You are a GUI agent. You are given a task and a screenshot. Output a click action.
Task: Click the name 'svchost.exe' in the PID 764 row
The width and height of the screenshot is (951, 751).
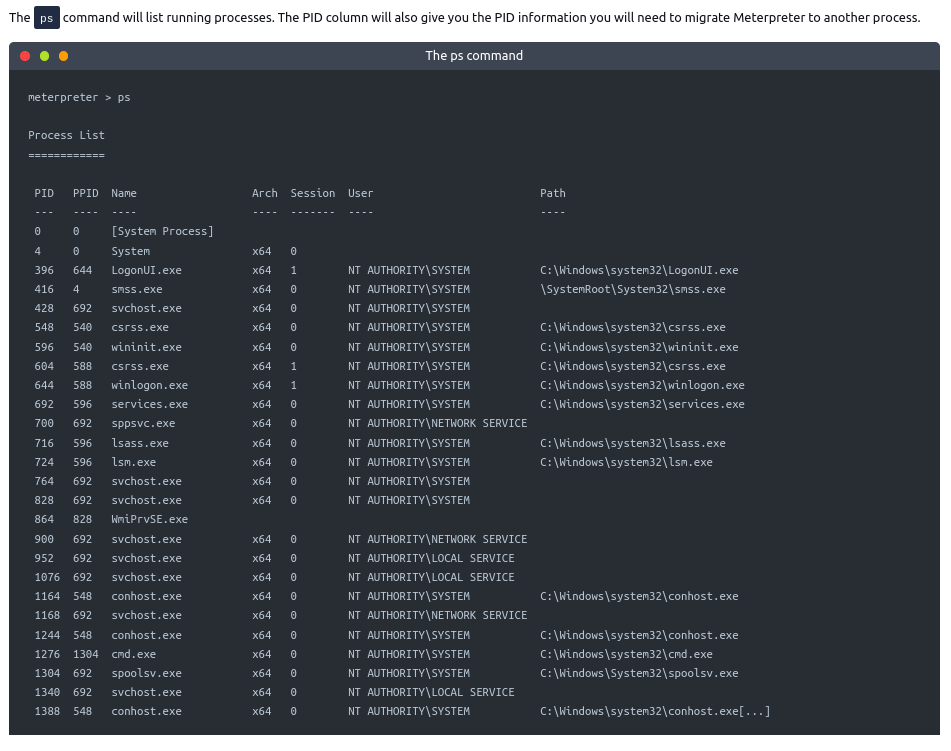147,481
